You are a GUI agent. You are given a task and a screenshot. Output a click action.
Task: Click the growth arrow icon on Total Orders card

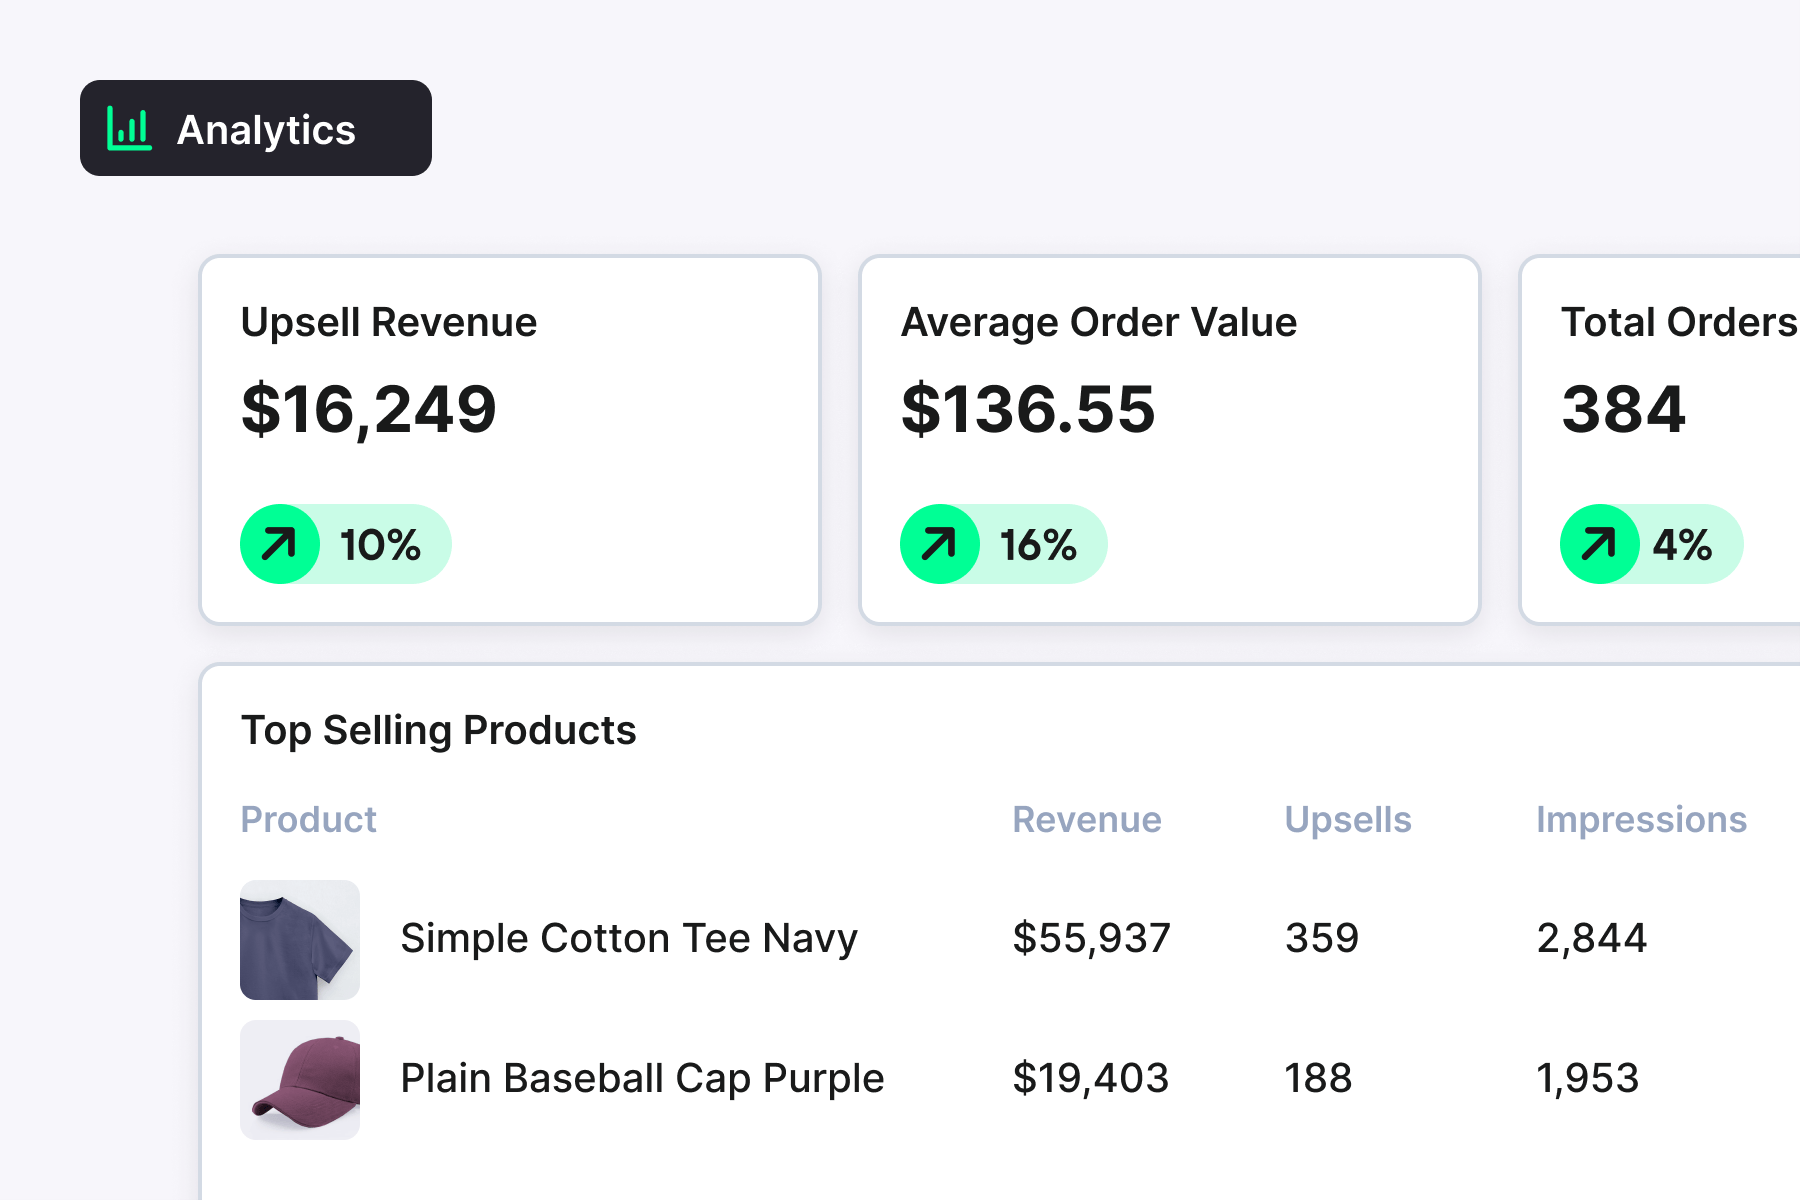click(1600, 544)
